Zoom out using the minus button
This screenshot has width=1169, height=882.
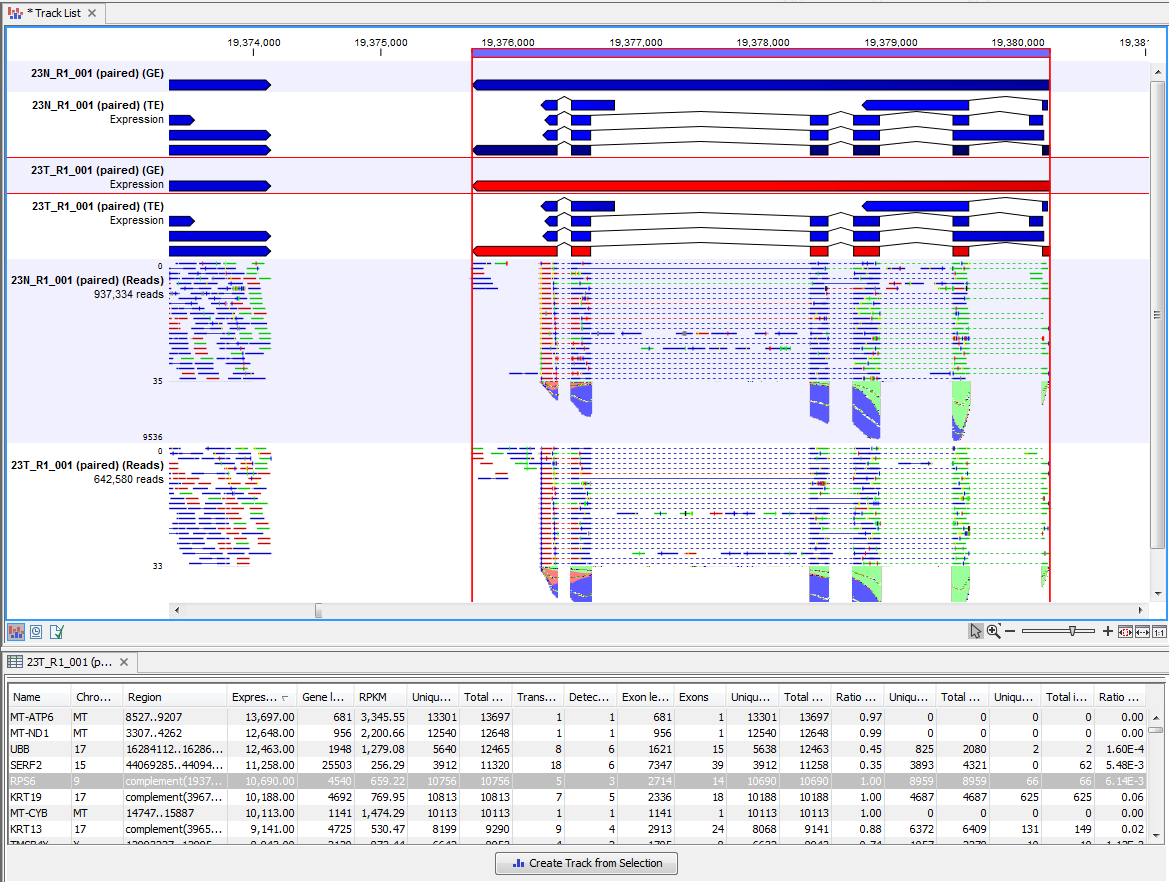tap(1011, 631)
